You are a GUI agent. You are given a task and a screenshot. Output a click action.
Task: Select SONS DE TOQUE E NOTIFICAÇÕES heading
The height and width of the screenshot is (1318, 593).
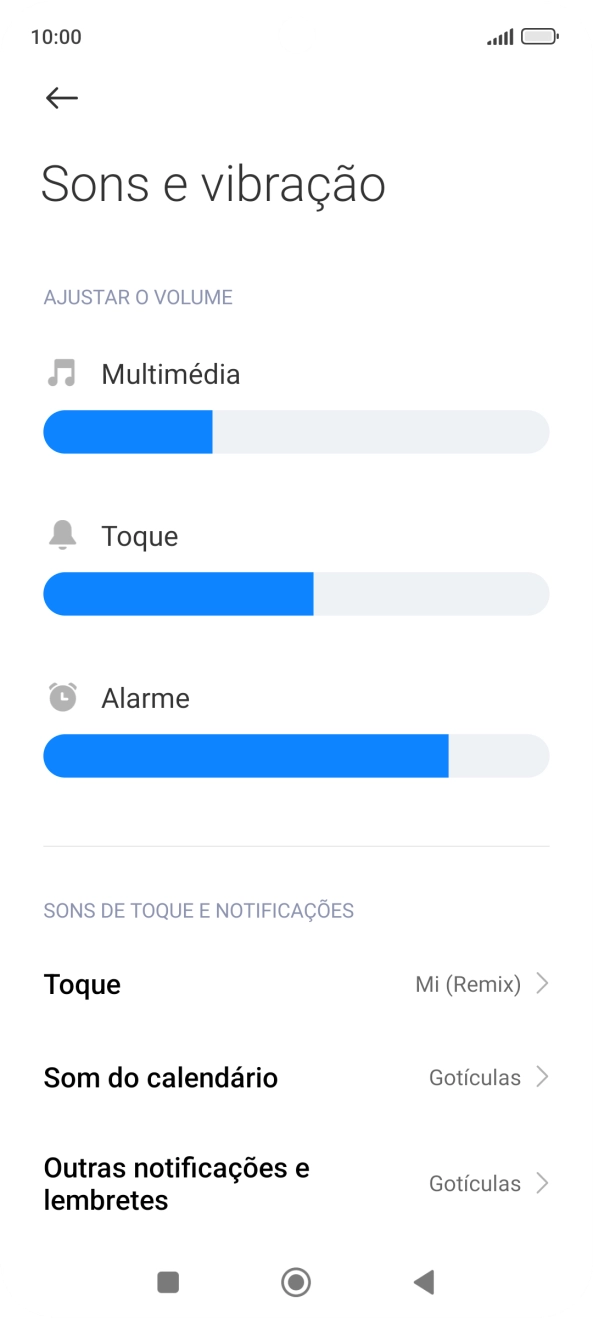[x=199, y=909]
